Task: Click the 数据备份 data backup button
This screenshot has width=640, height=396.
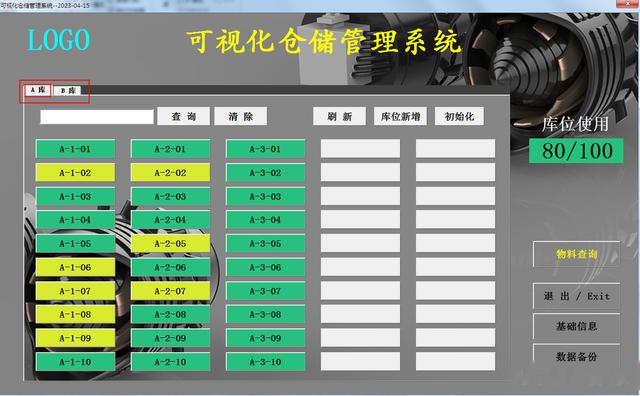Action: 576,356
